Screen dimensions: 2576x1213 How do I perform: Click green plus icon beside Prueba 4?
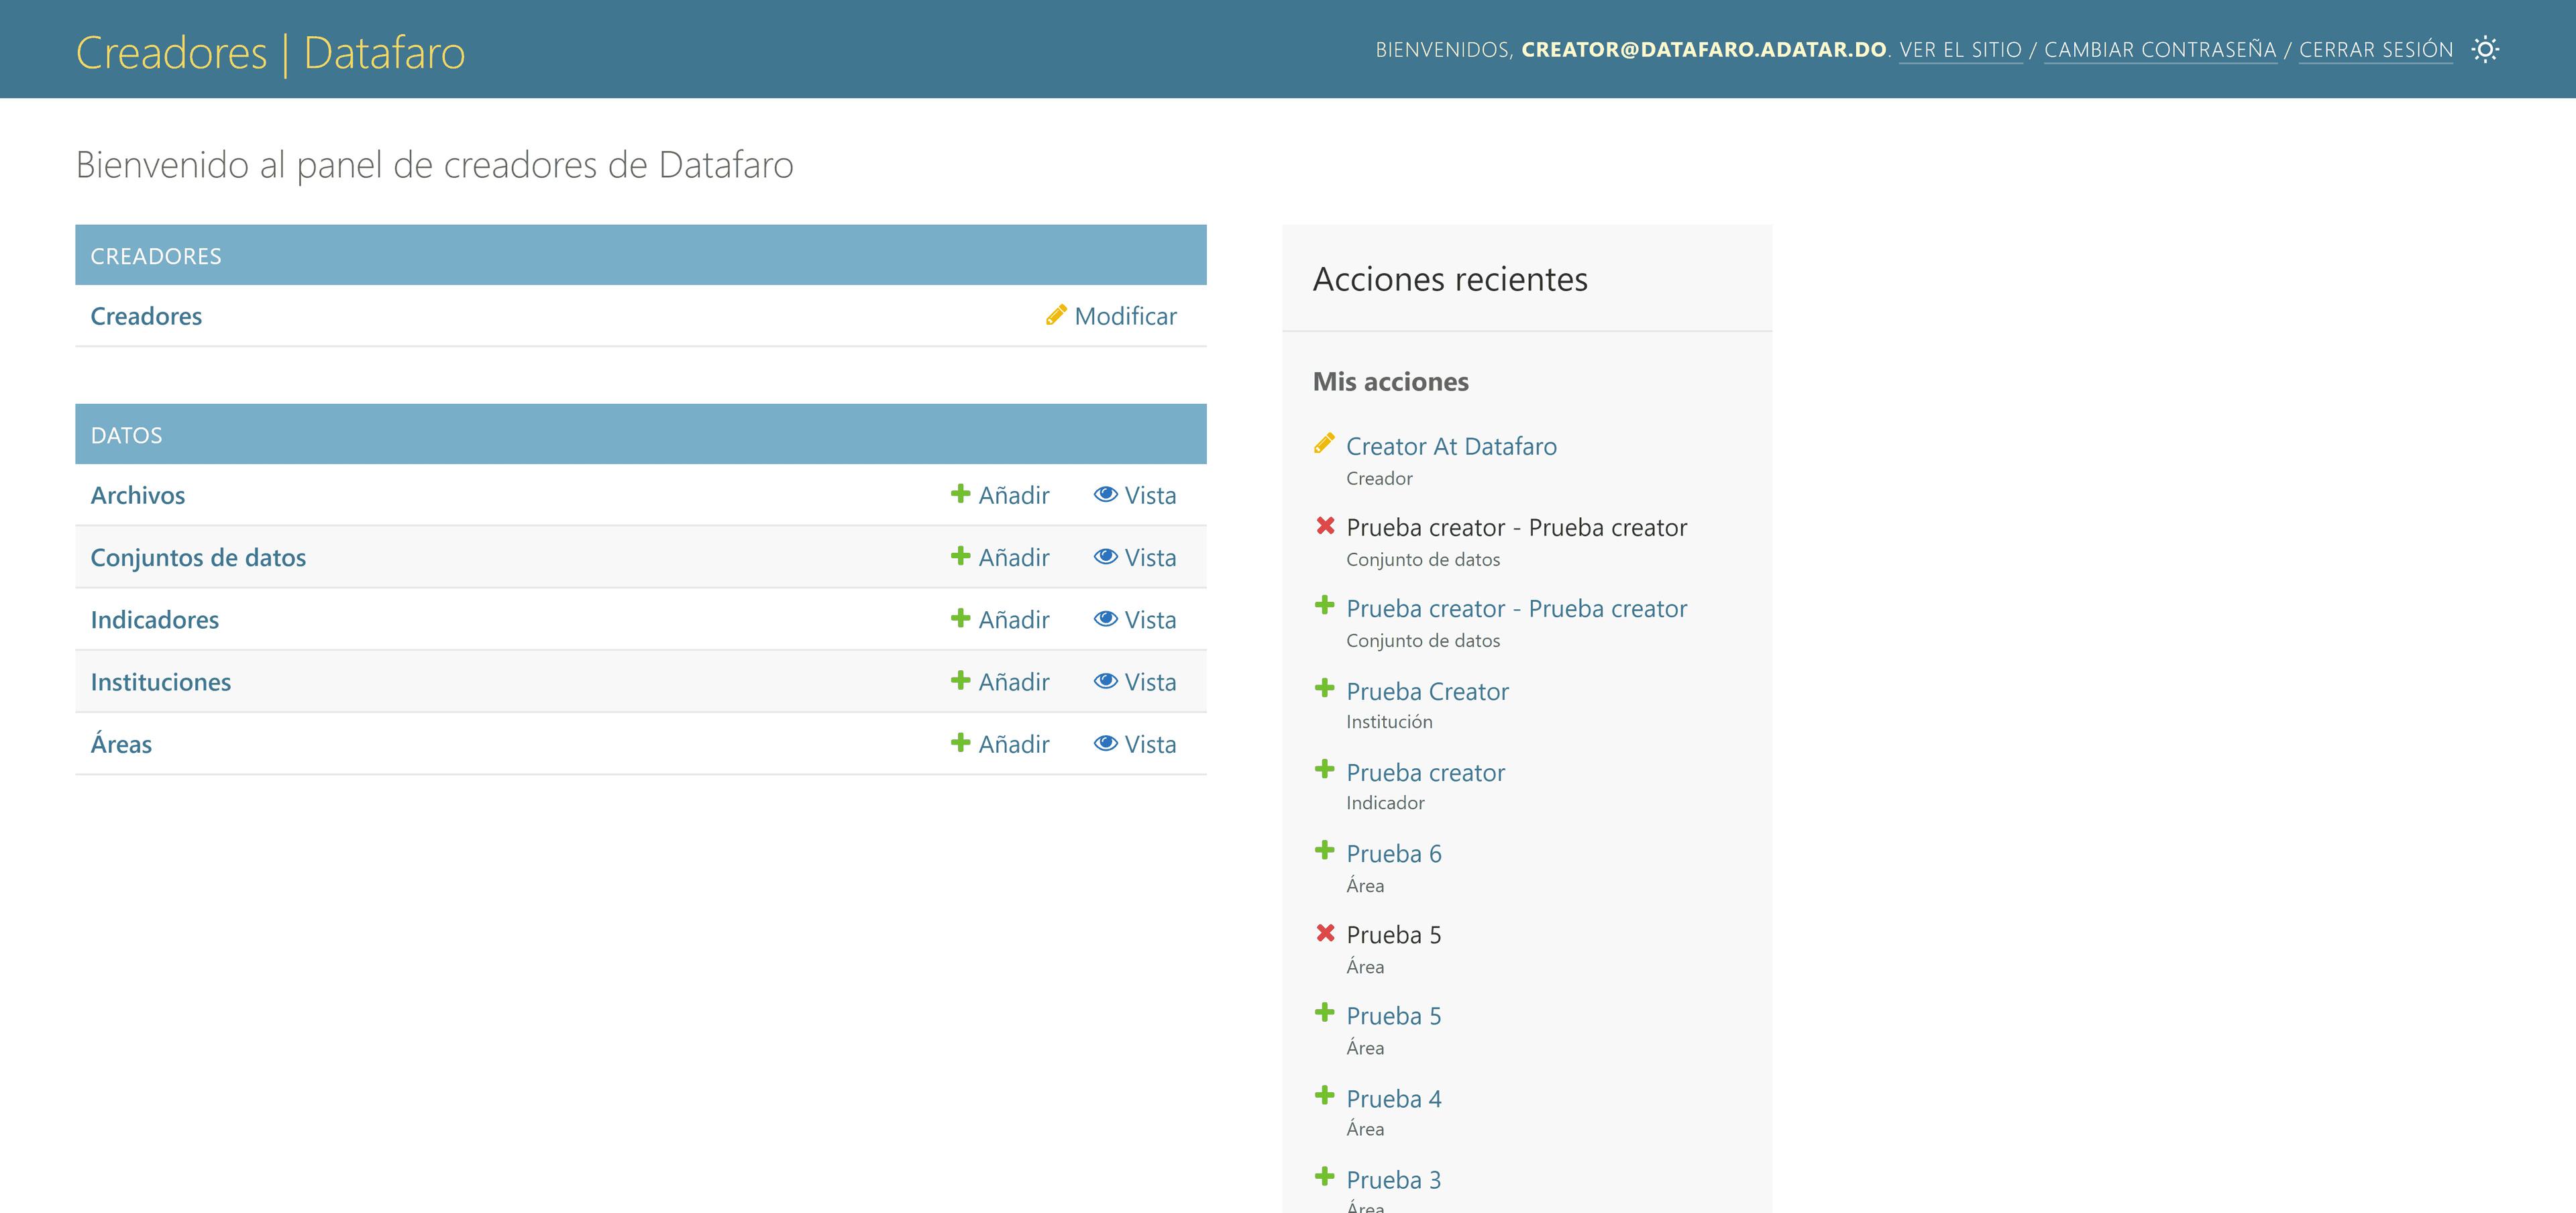(1324, 1095)
